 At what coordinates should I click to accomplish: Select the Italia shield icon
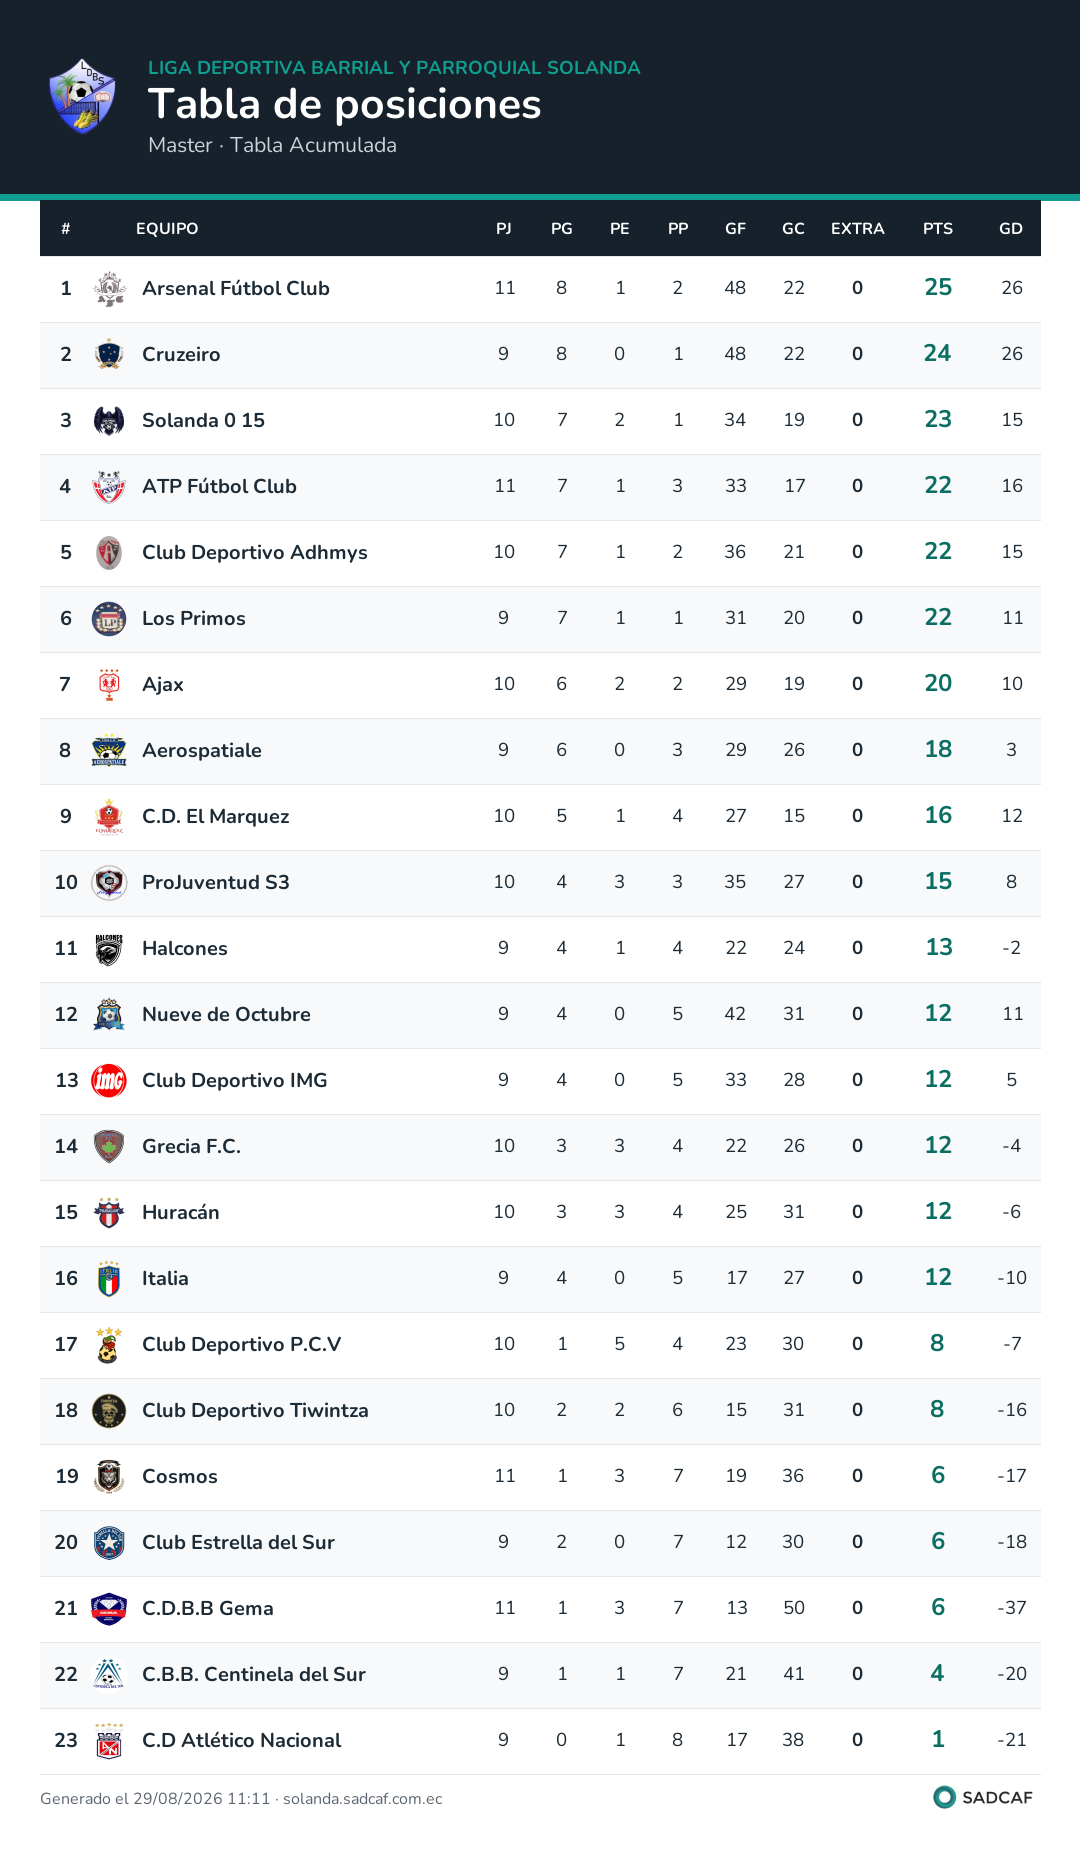pyautogui.click(x=109, y=1278)
